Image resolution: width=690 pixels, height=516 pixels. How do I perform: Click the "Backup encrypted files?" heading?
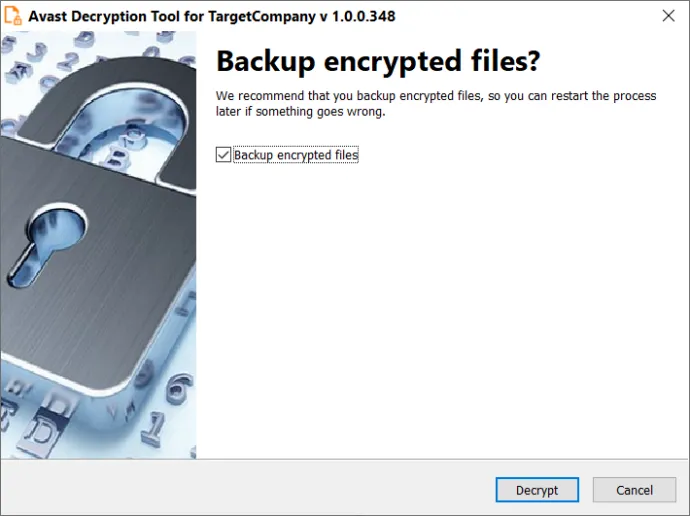pos(378,61)
